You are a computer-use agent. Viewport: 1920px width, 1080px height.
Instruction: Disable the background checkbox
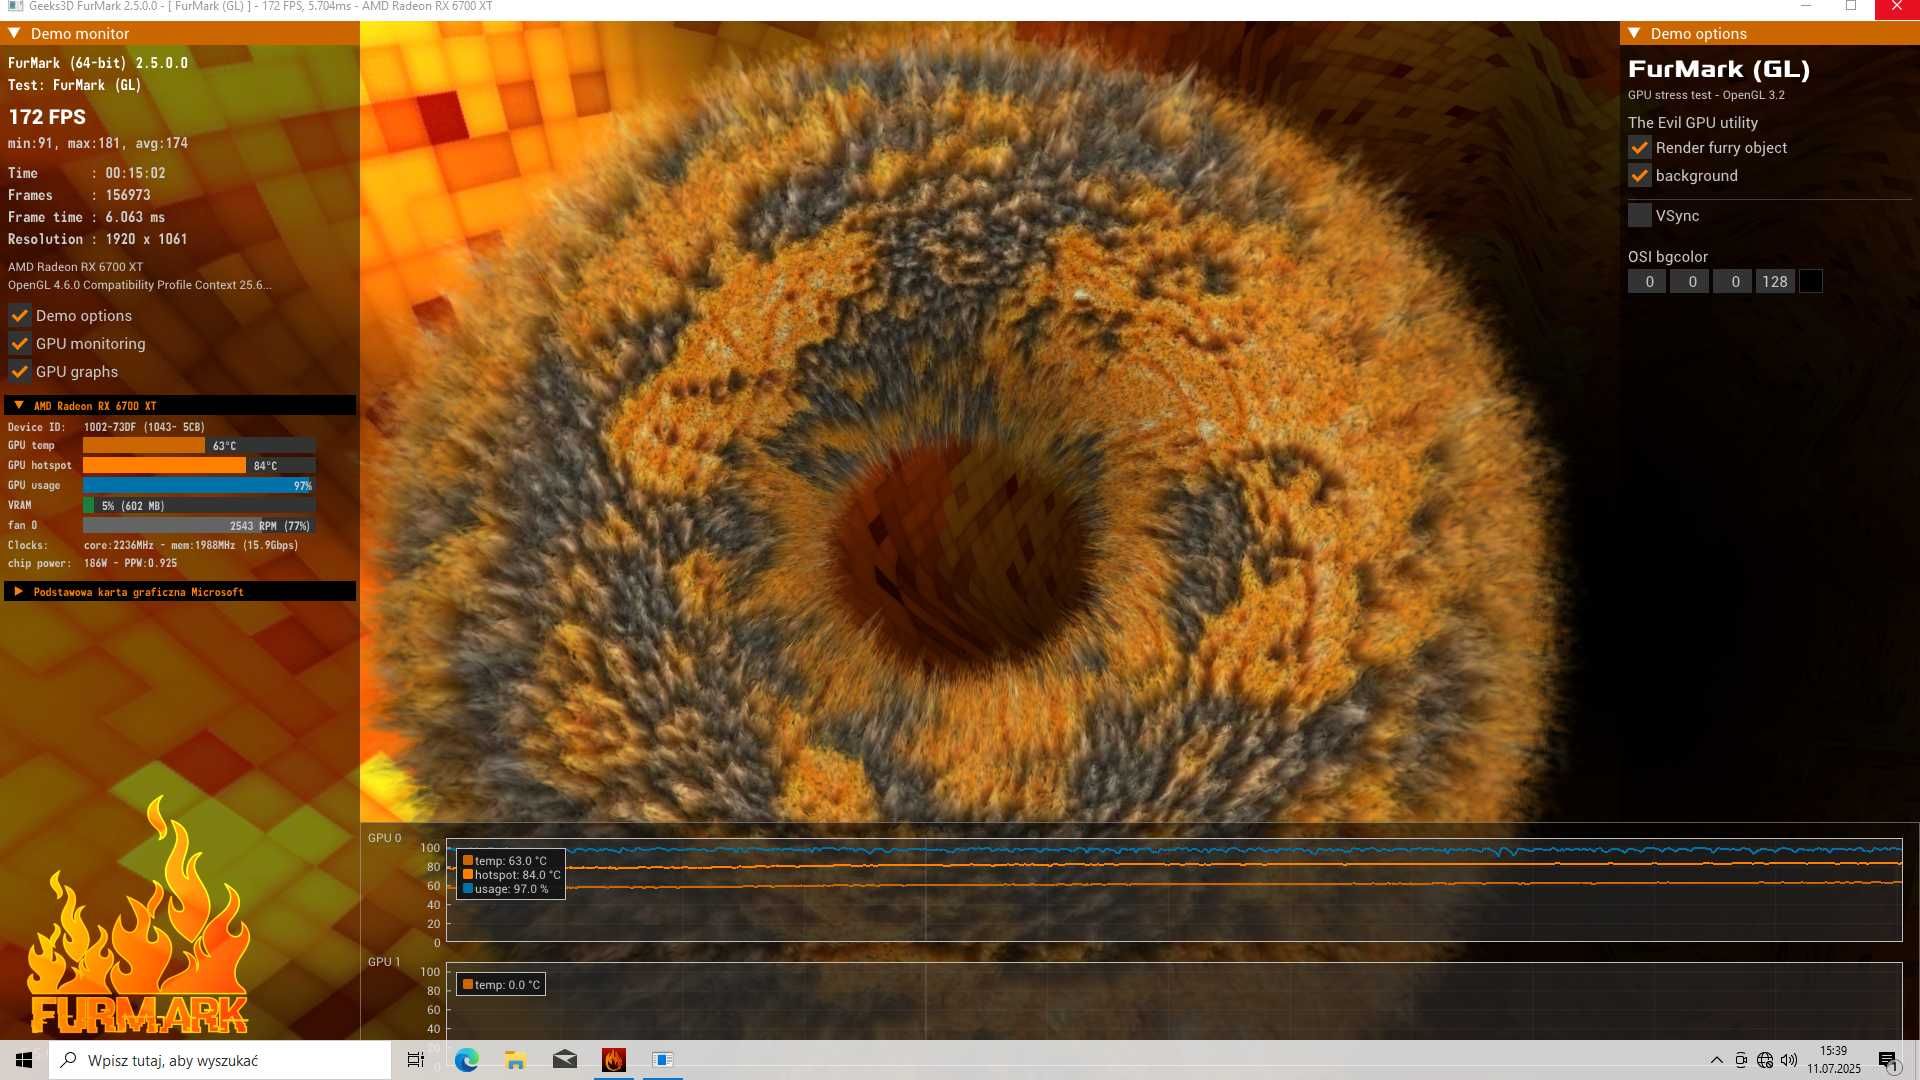(1639, 175)
